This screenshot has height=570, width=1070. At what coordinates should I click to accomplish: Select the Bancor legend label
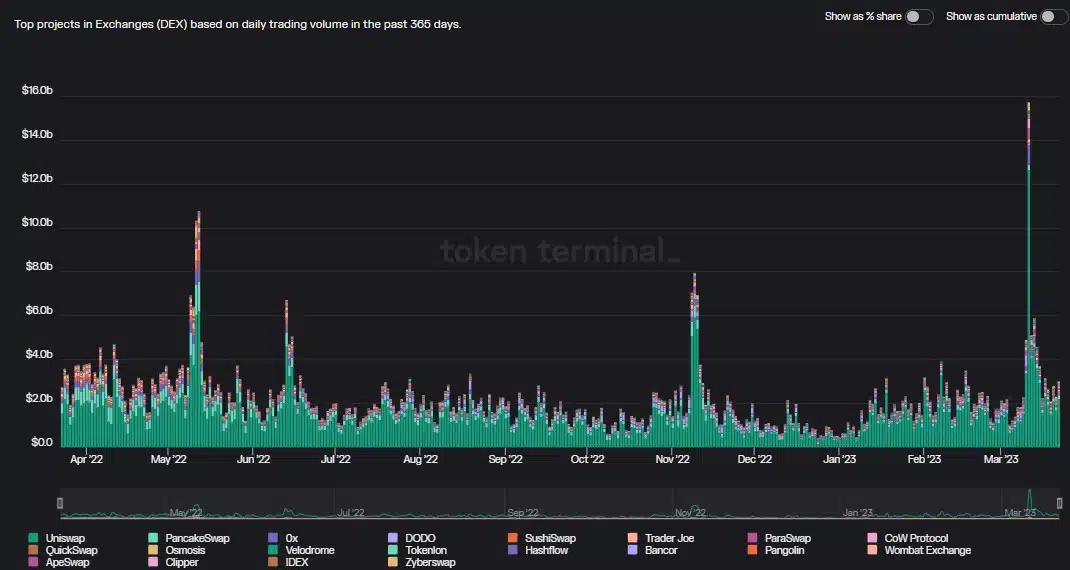pos(661,550)
